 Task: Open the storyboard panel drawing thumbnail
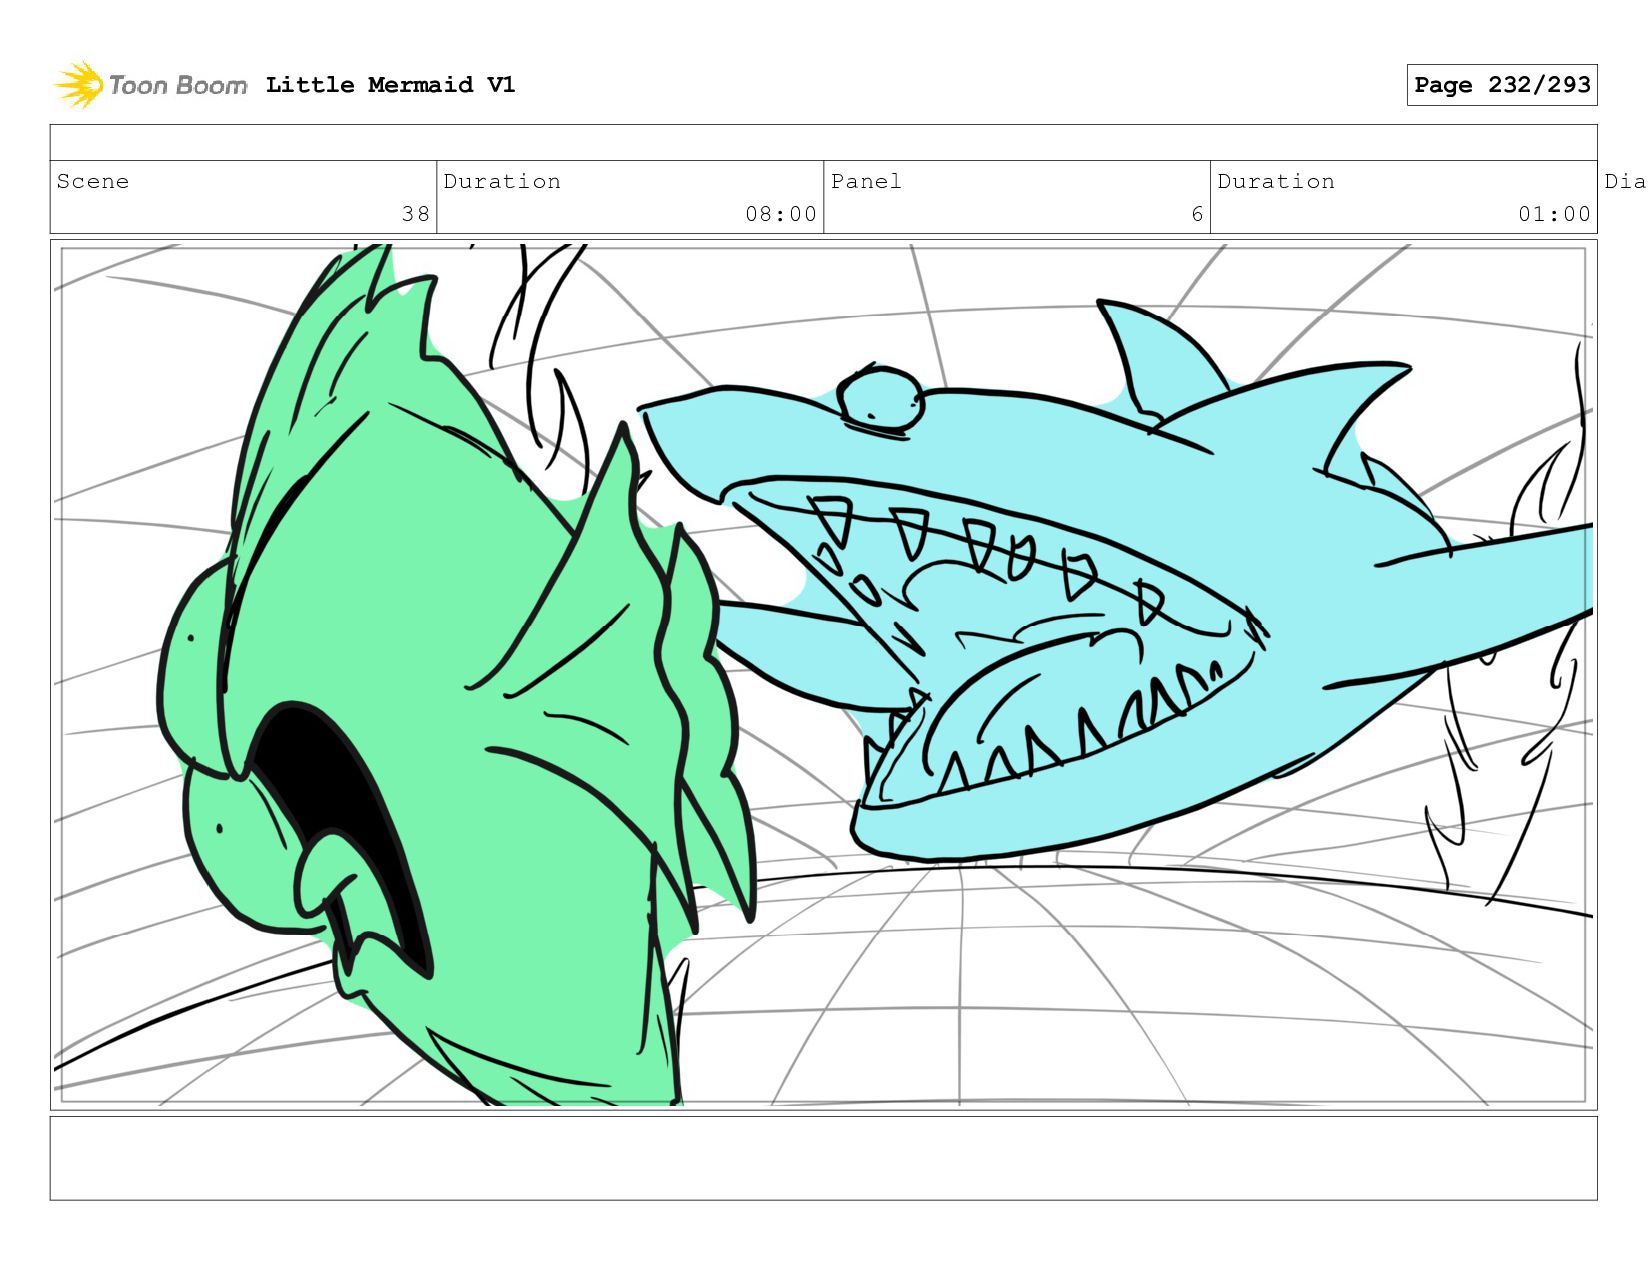[x=824, y=675]
